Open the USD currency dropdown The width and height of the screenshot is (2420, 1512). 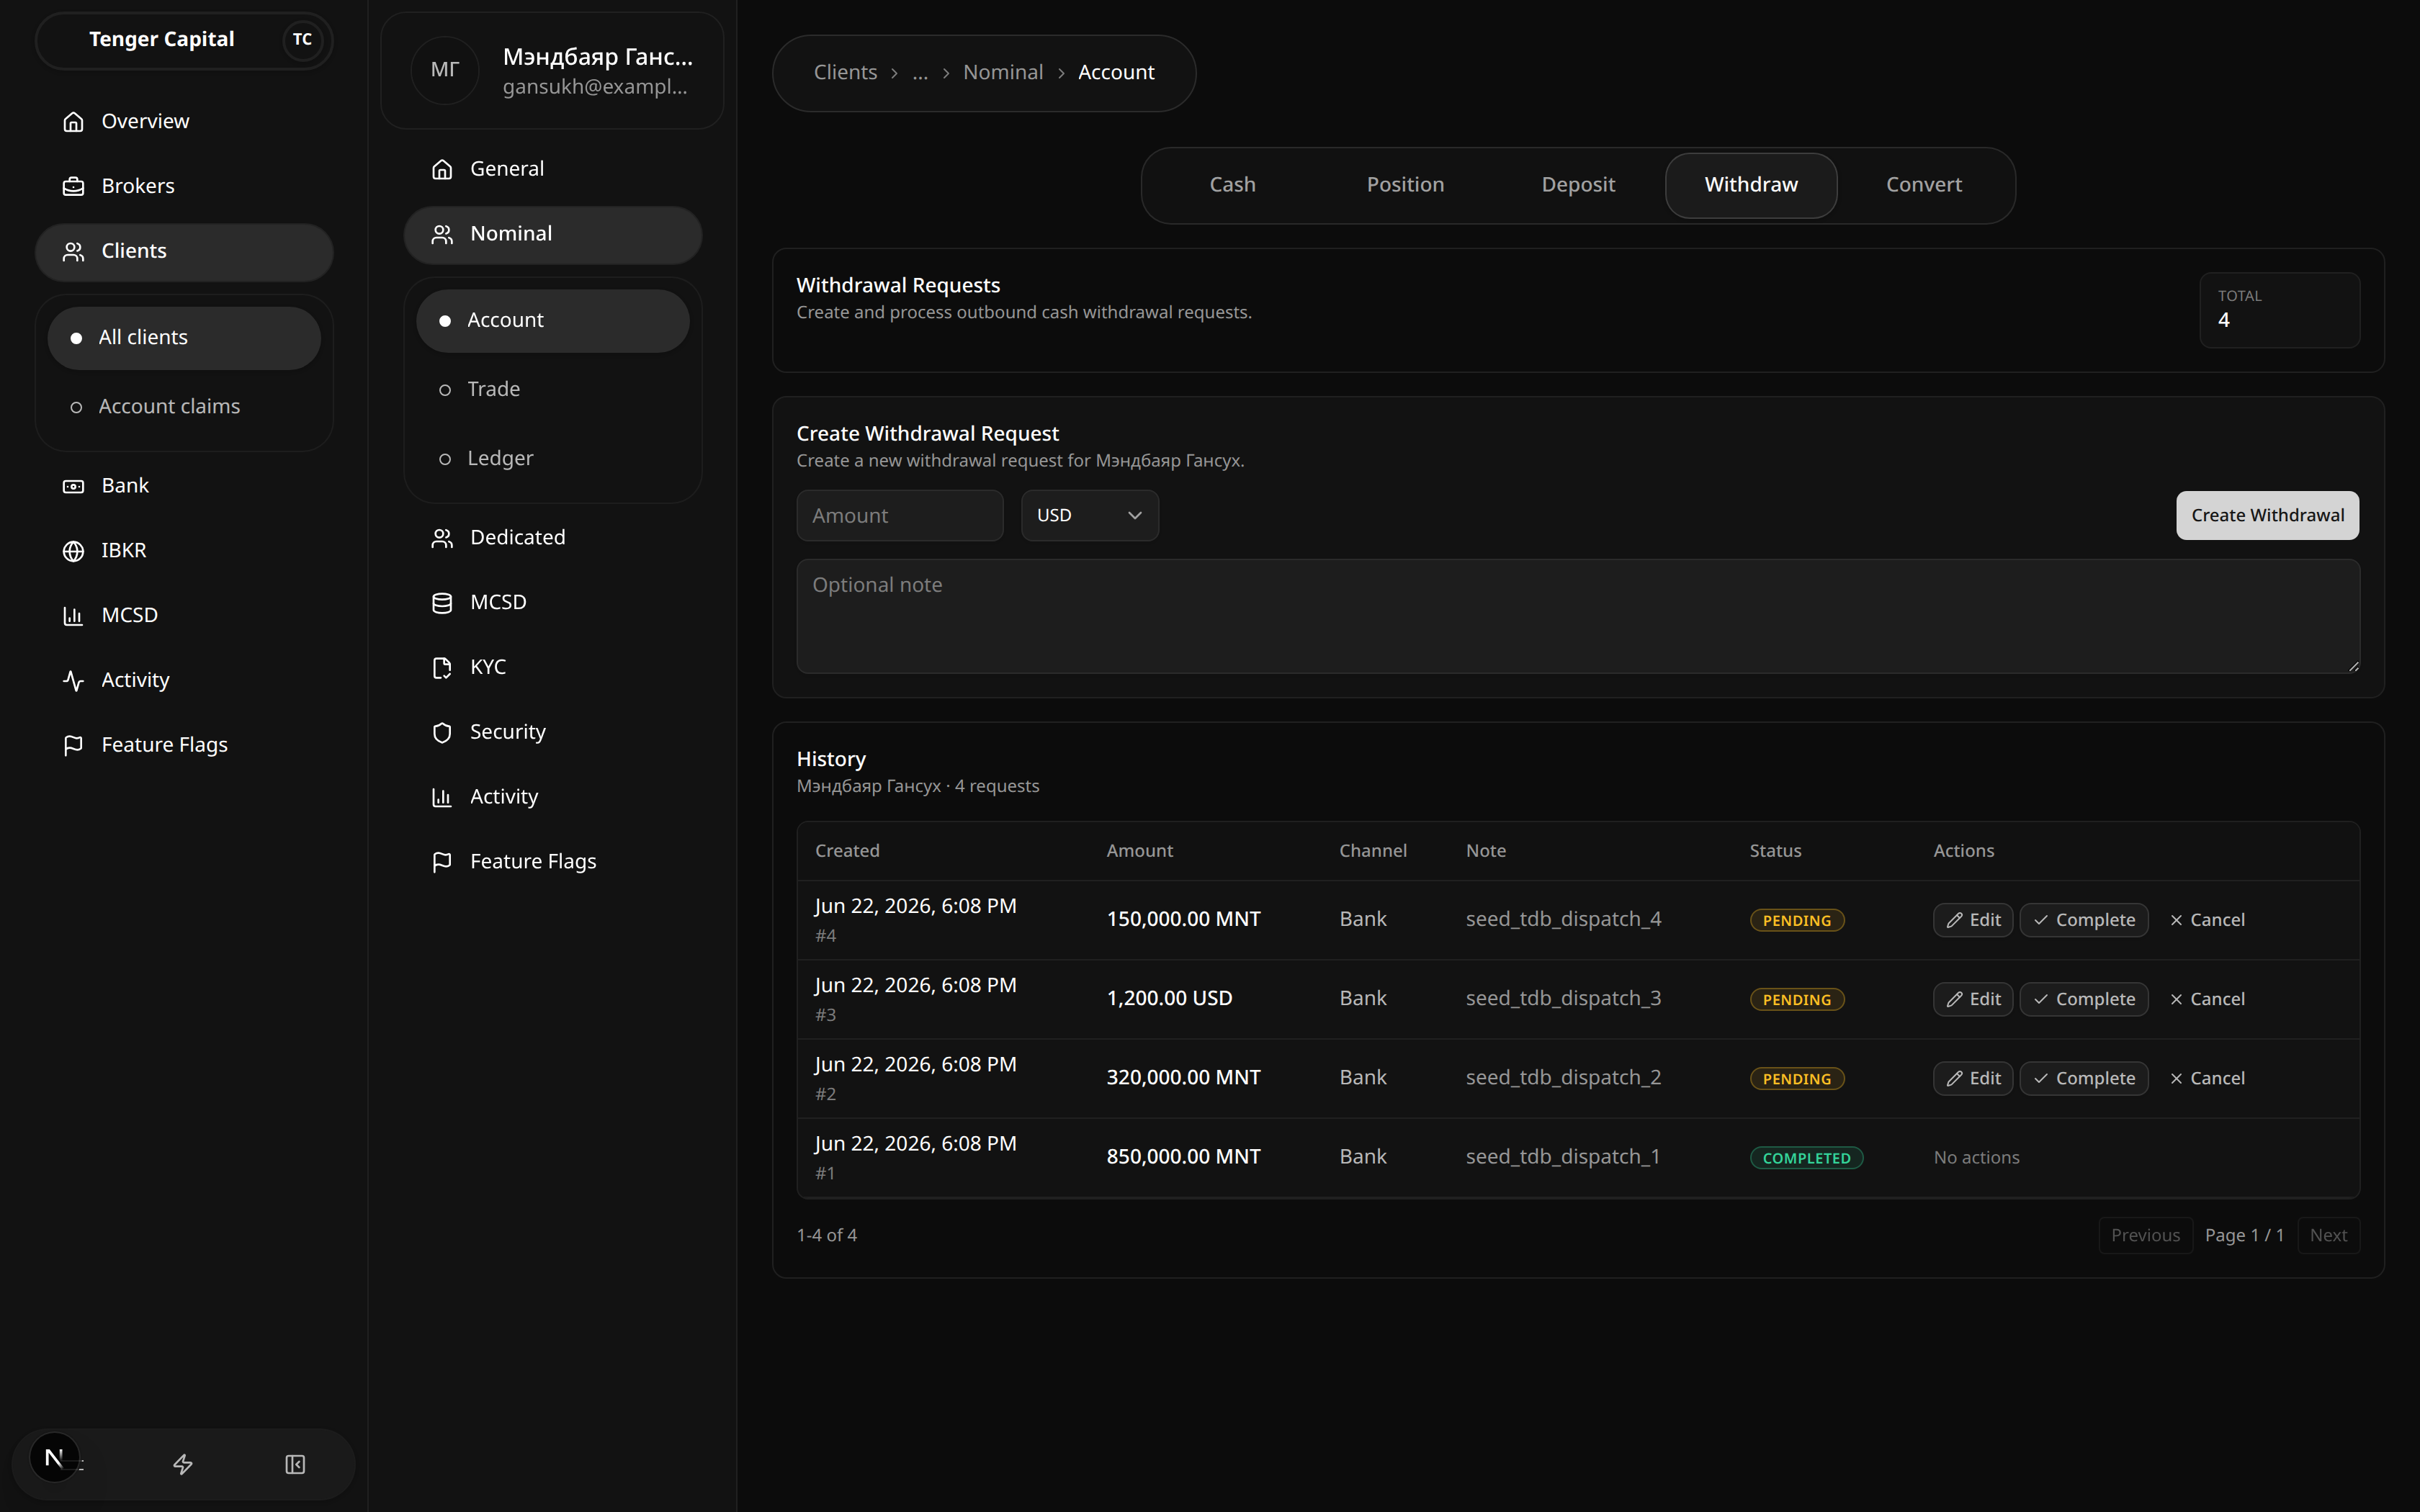pos(1090,515)
